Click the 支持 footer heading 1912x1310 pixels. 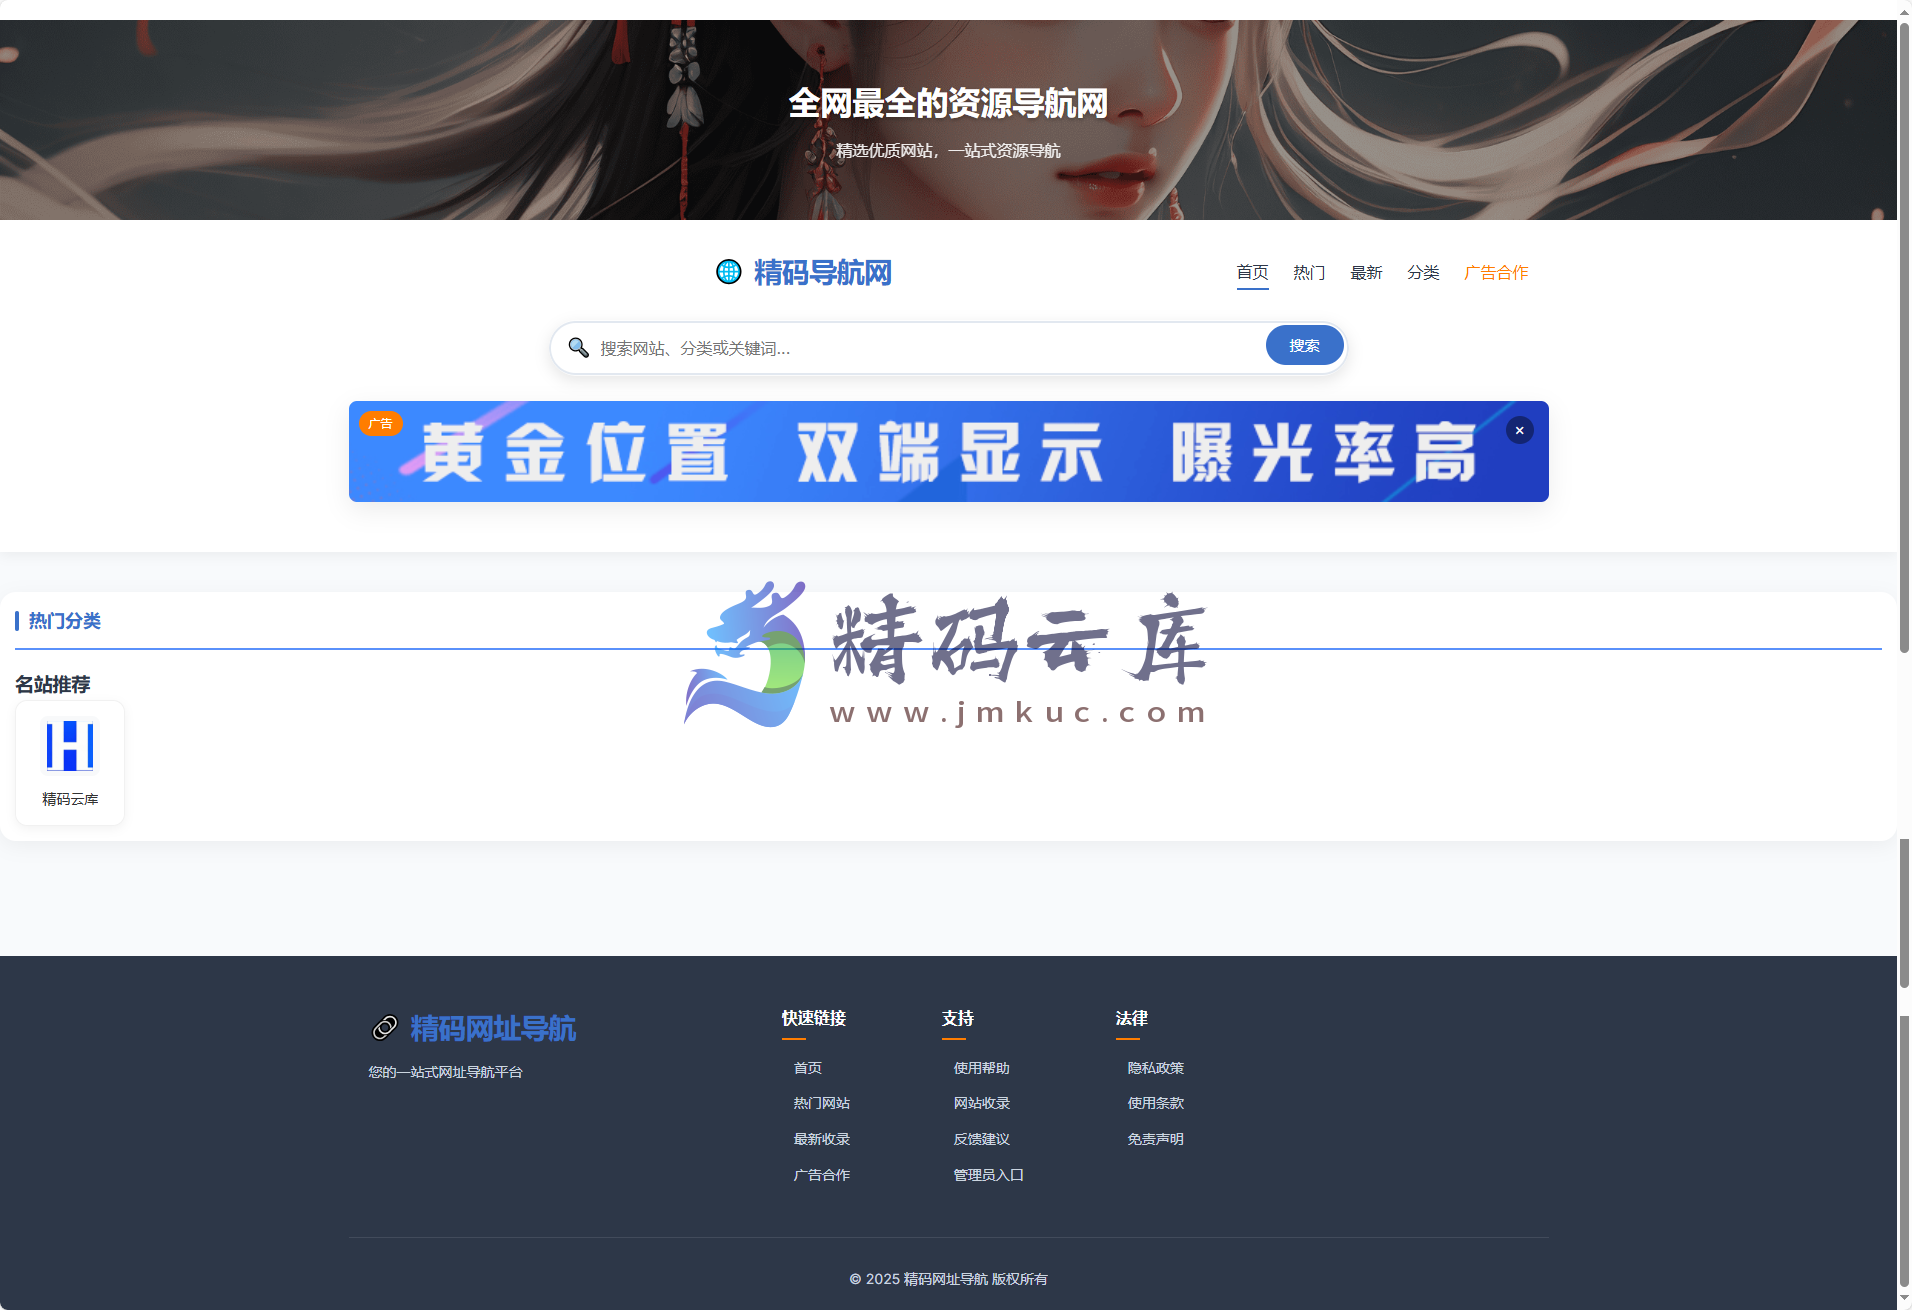(958, 1018)
